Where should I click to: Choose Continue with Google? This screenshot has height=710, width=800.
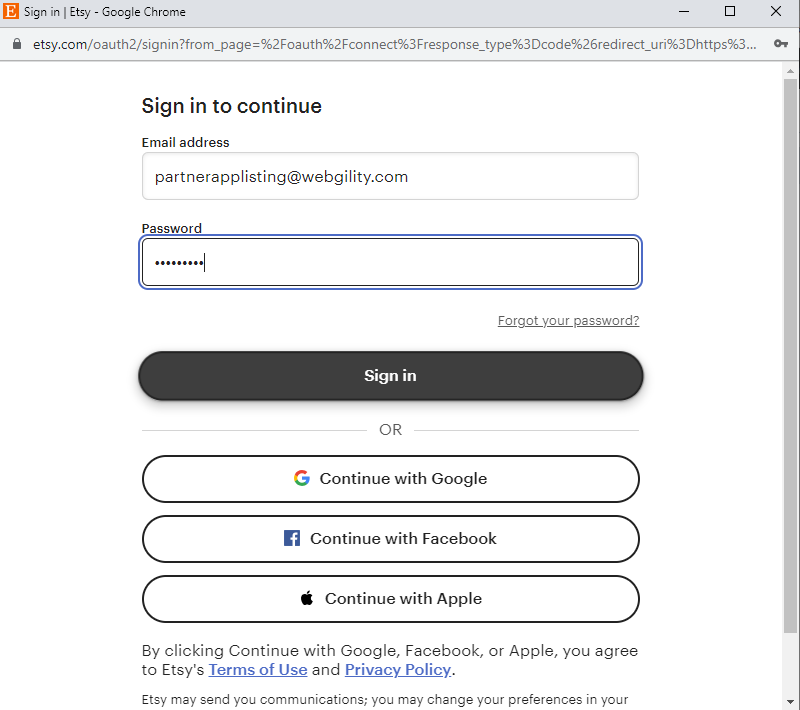pyautogui.click(x=390, y=479)
